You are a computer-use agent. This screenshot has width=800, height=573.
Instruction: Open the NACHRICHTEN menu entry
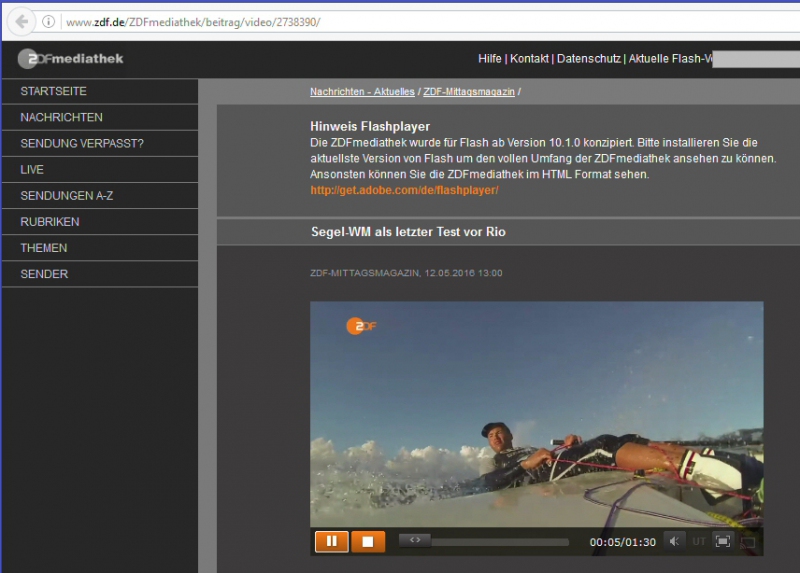coord(100,117)
